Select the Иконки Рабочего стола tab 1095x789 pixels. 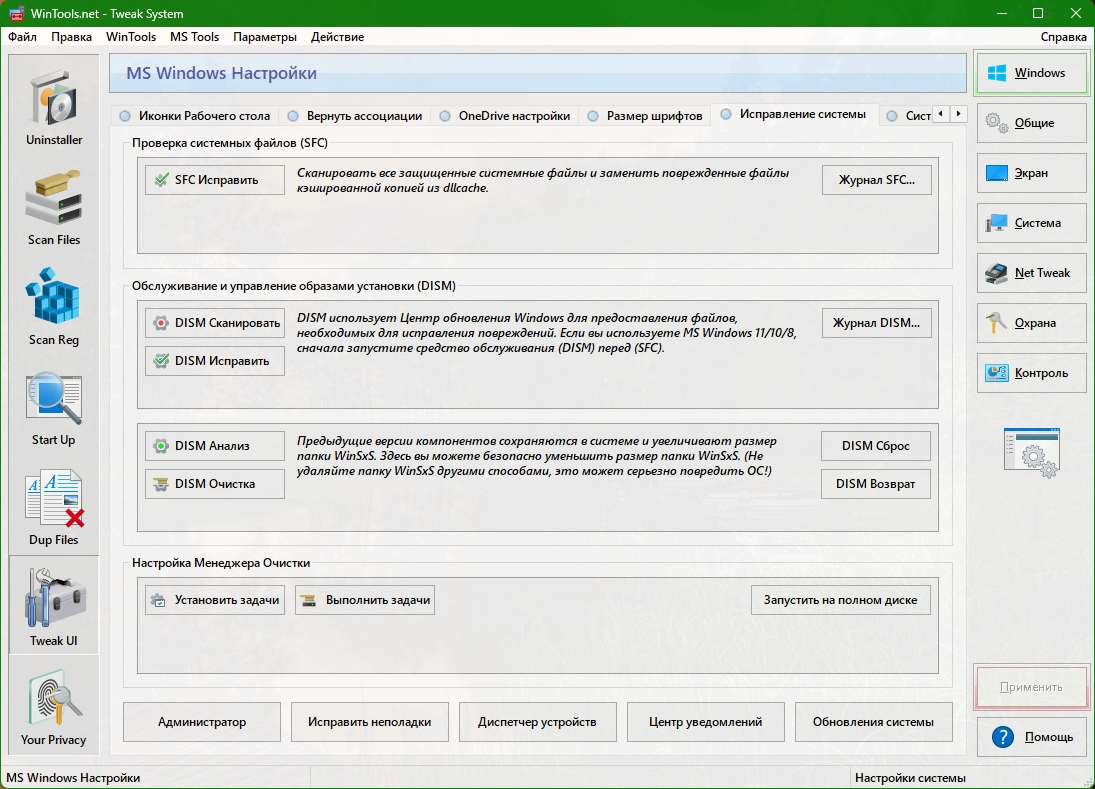tap(195, 116)
